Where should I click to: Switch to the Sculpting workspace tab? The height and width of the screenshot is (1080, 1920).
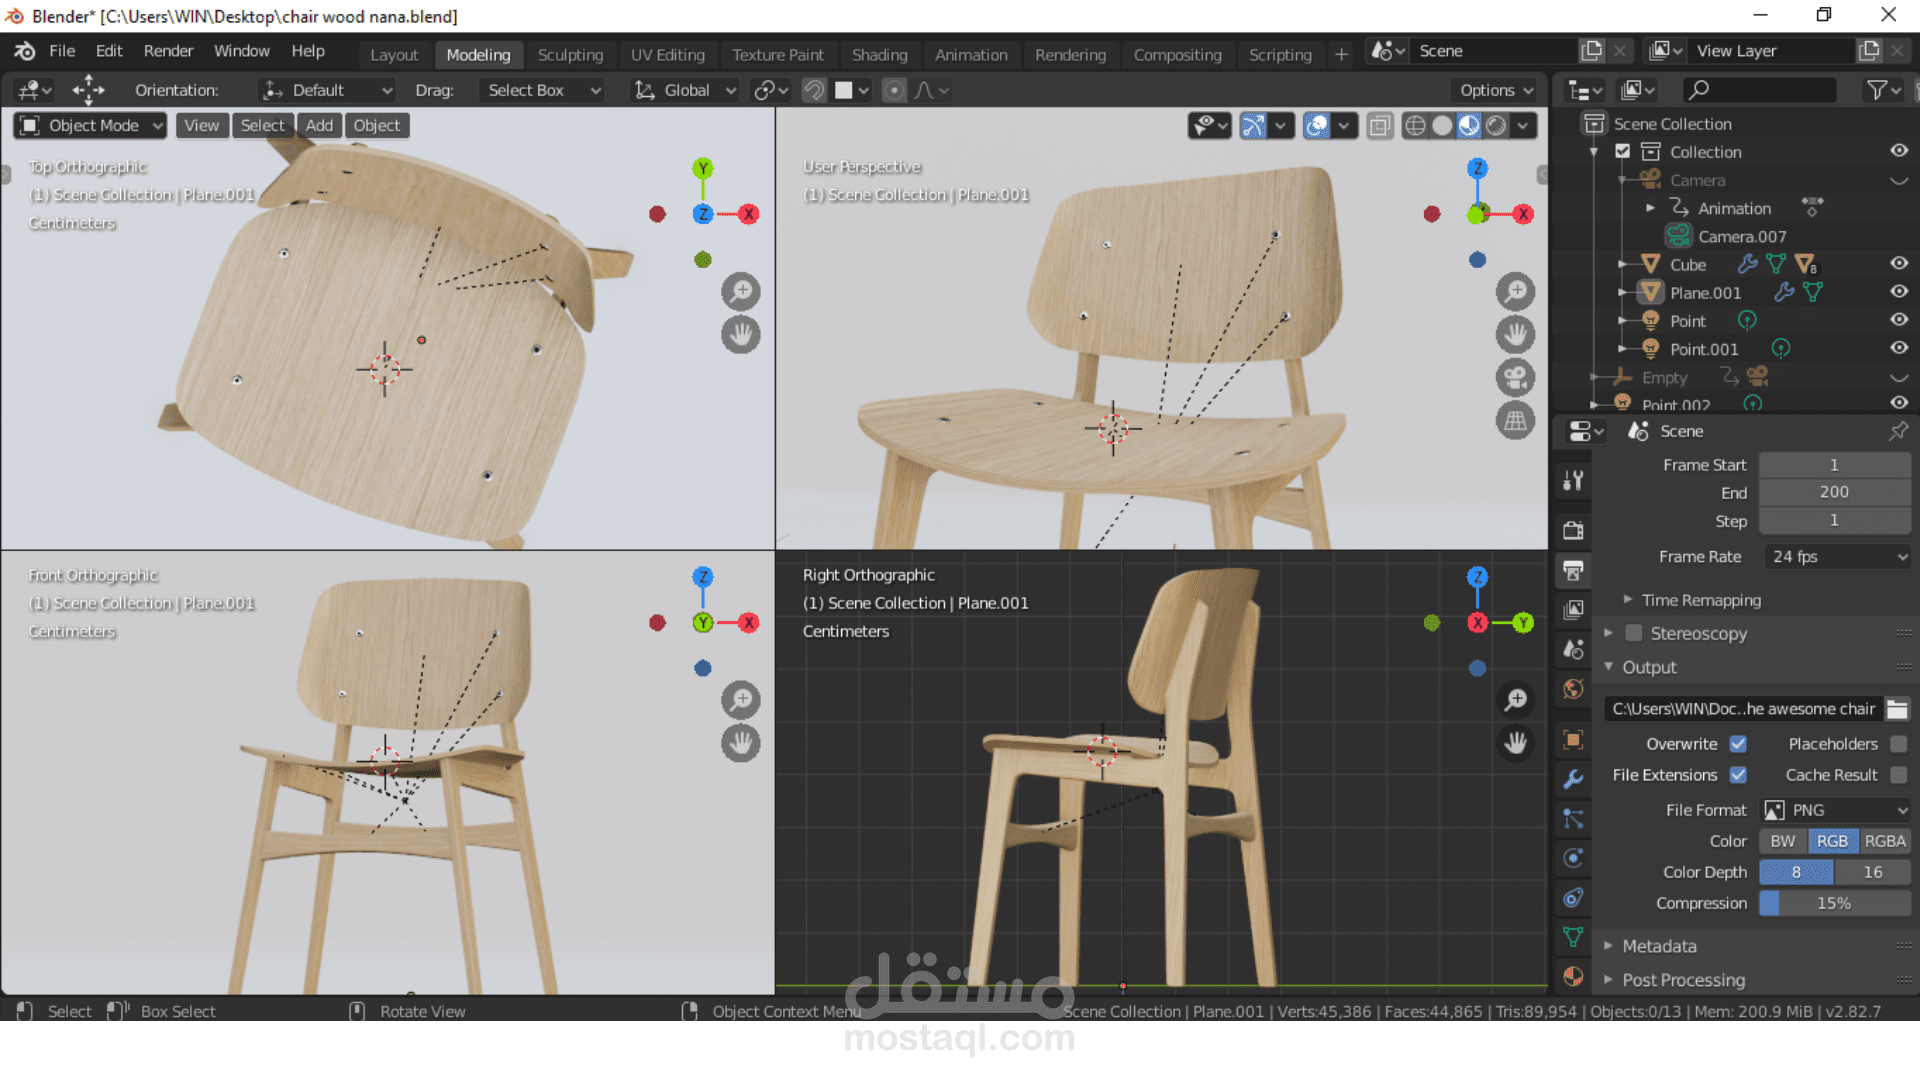570,55
